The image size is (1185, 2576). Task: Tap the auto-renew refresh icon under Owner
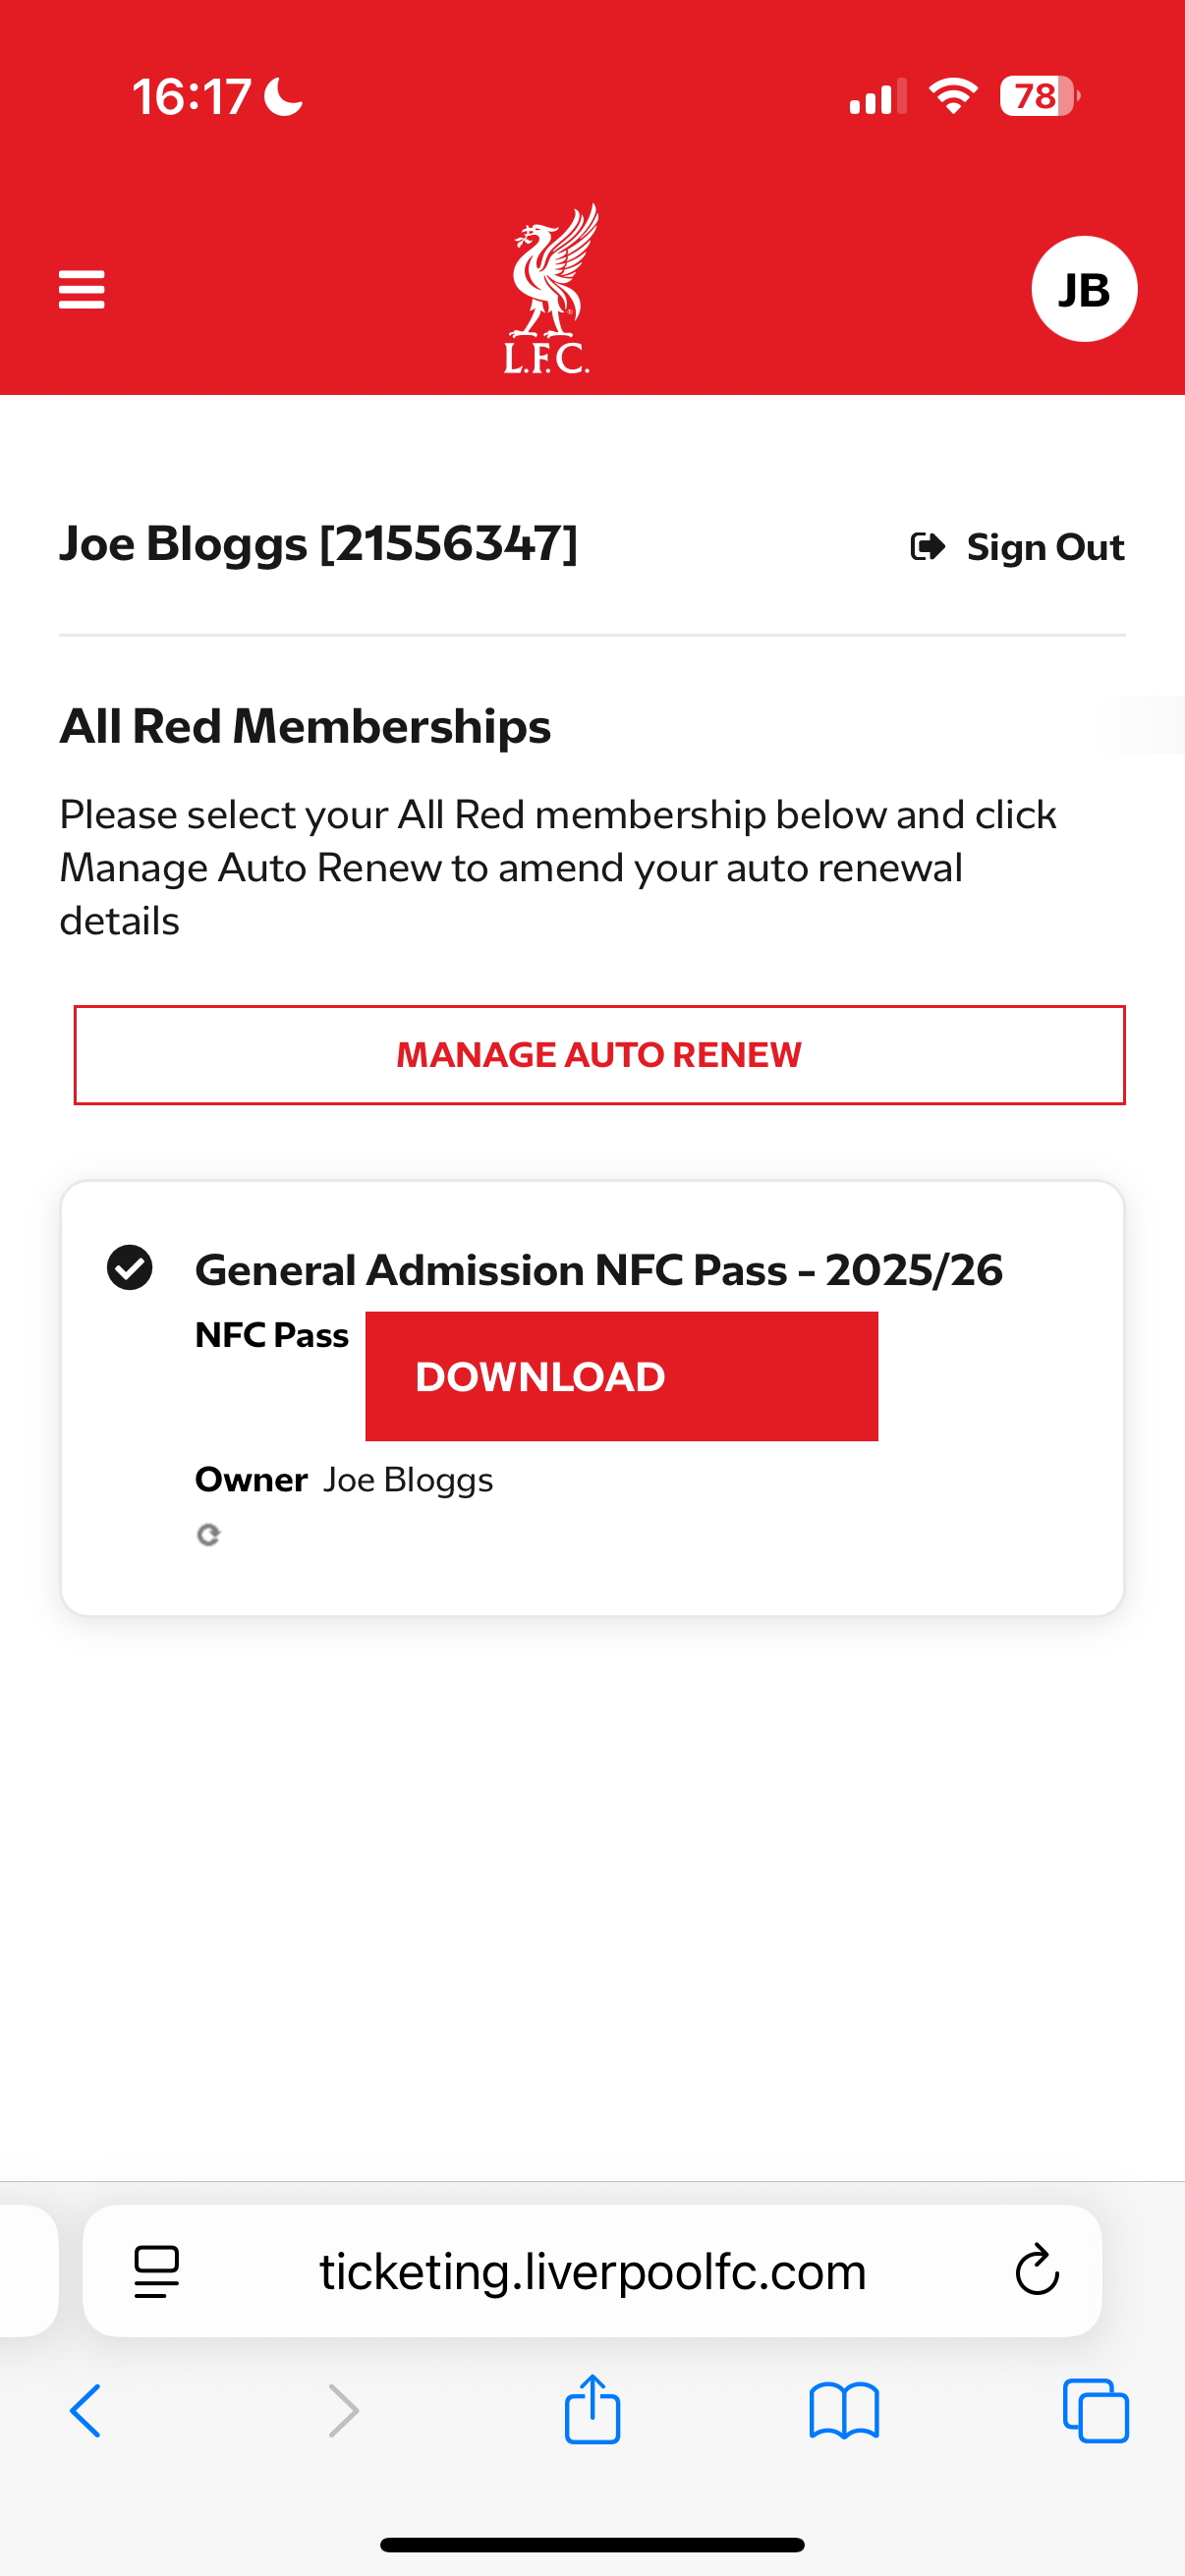208,1534
